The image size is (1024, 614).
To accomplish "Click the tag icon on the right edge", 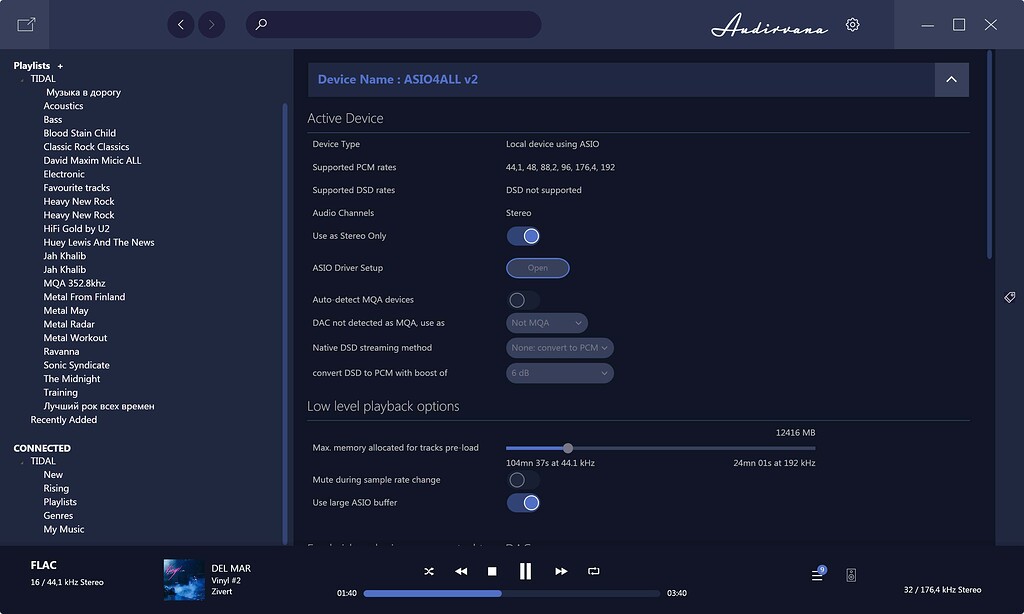I will 1010,297.
